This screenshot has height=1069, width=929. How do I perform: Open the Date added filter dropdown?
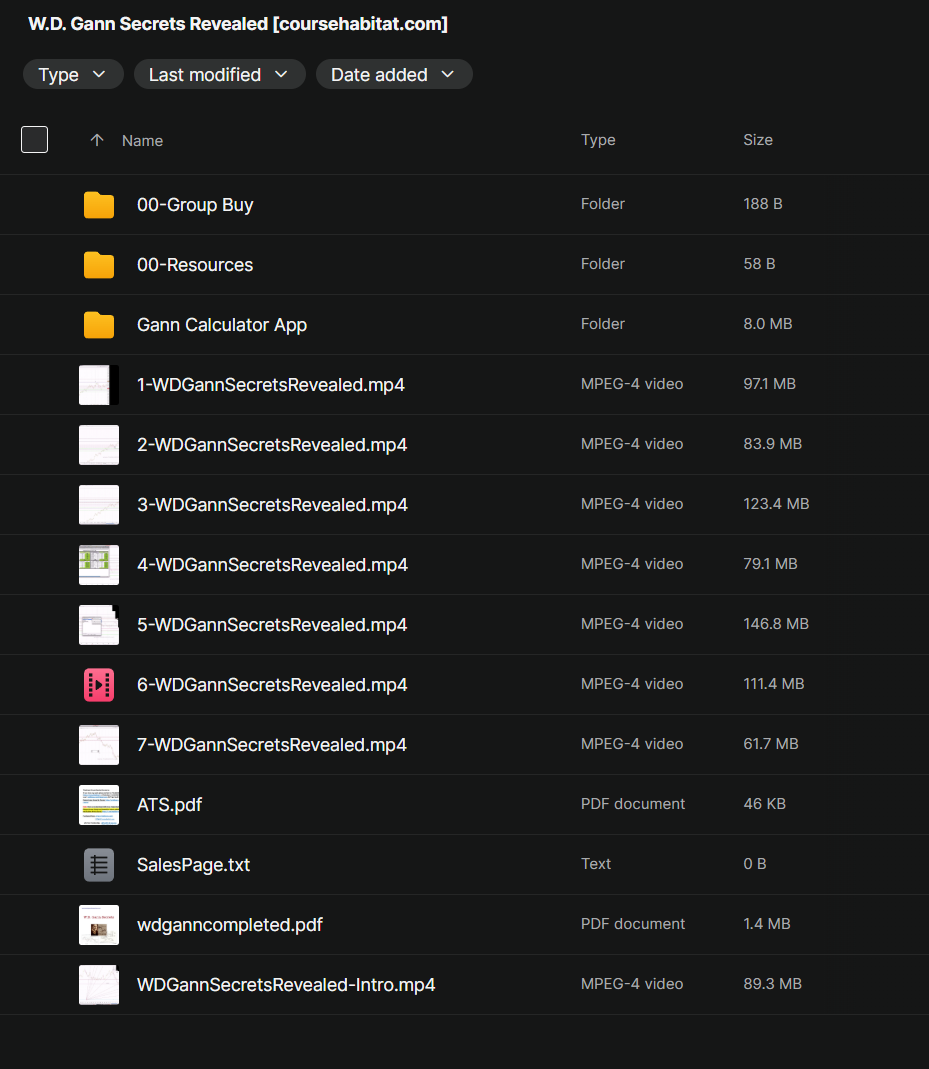(394, 75)
